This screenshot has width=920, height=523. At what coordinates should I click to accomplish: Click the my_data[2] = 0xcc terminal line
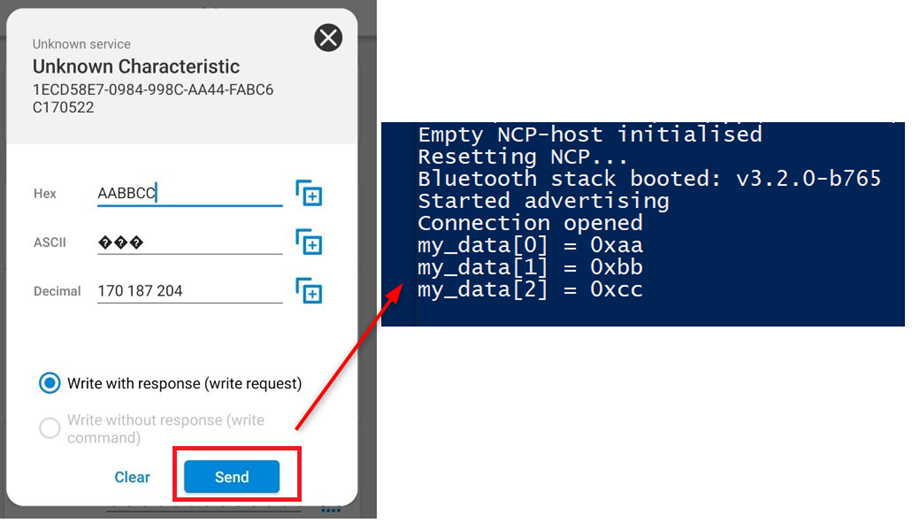[x=530, y=290]
